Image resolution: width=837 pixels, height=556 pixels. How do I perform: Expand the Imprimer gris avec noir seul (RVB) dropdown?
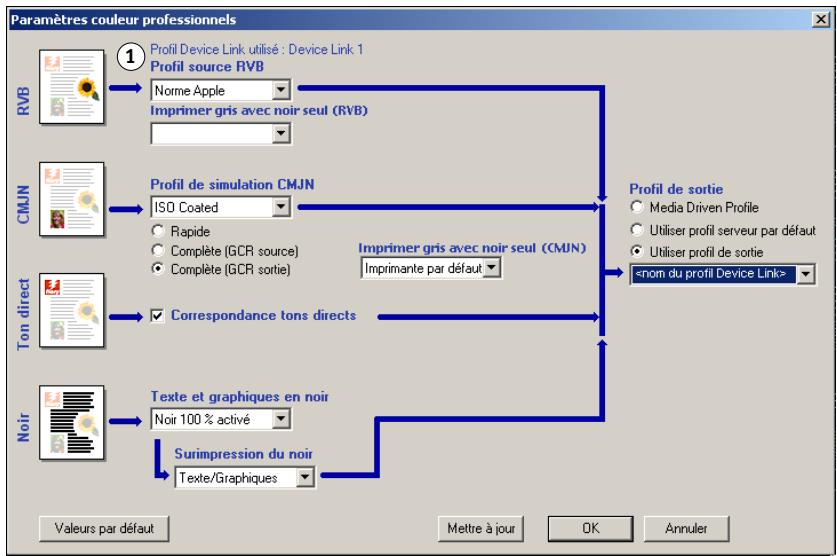click(281, 133)
